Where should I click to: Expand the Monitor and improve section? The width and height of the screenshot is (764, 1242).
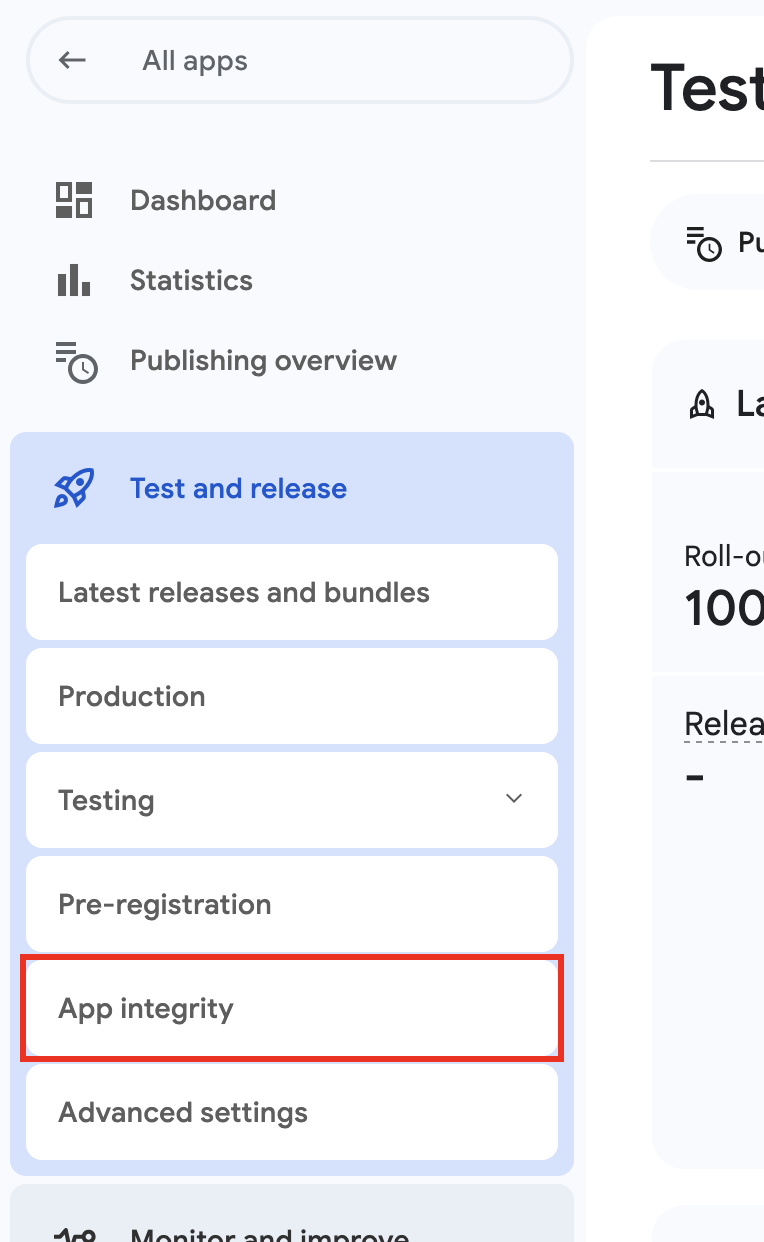[x=270, y=1234]
